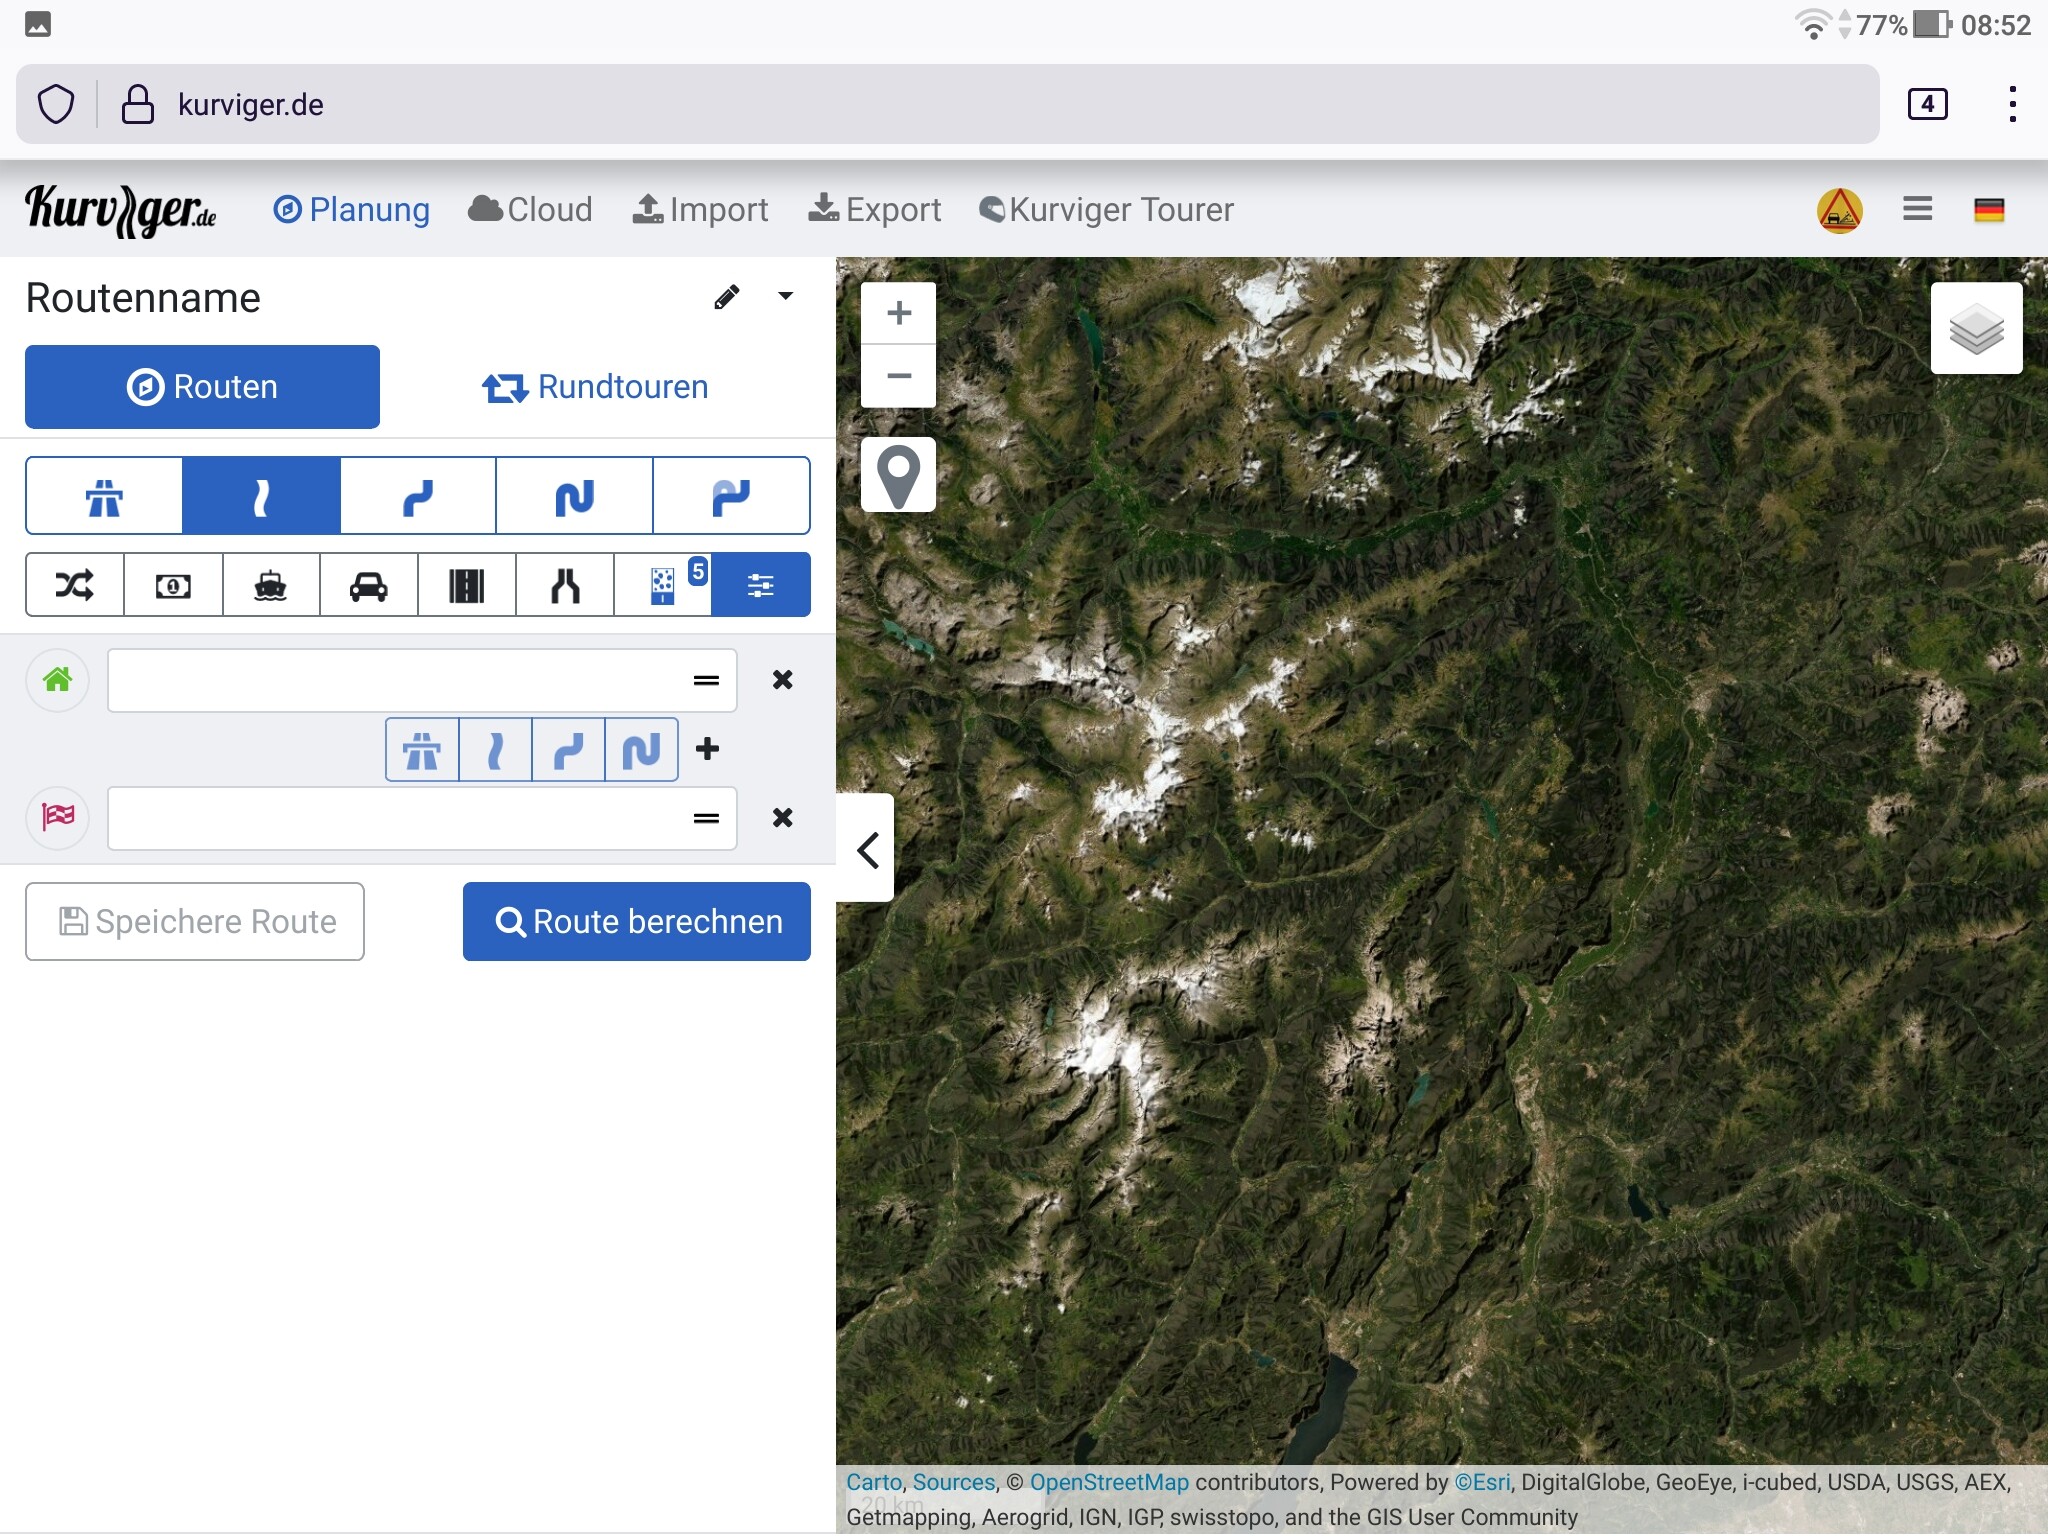Open the Export menu item

tap(875, 210)
